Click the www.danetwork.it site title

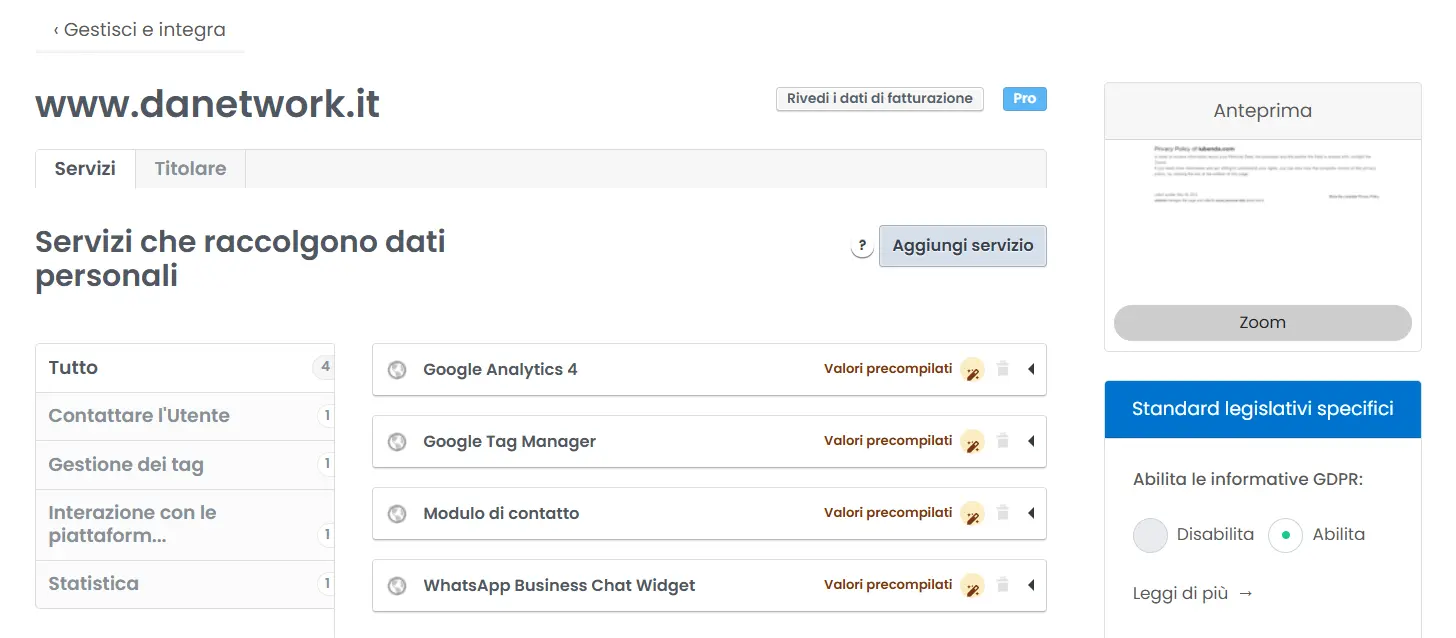coord(208,105)
